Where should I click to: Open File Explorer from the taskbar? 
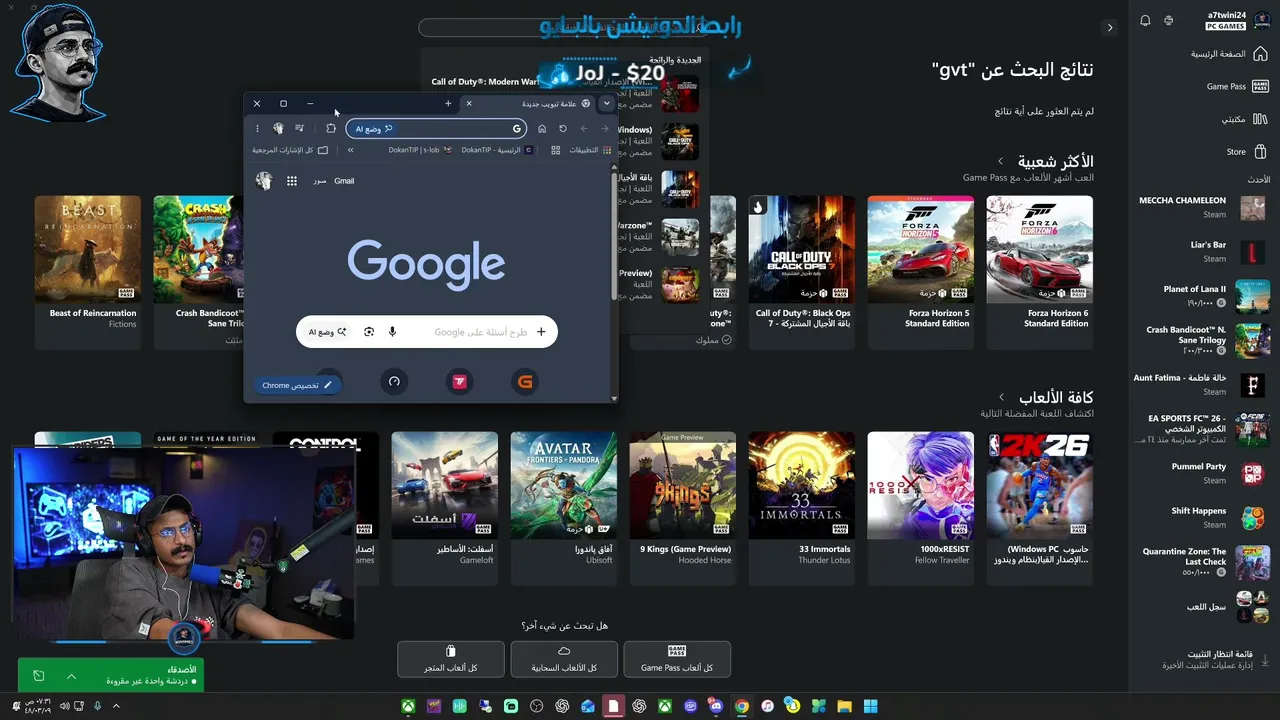click(x=845, y=706)
